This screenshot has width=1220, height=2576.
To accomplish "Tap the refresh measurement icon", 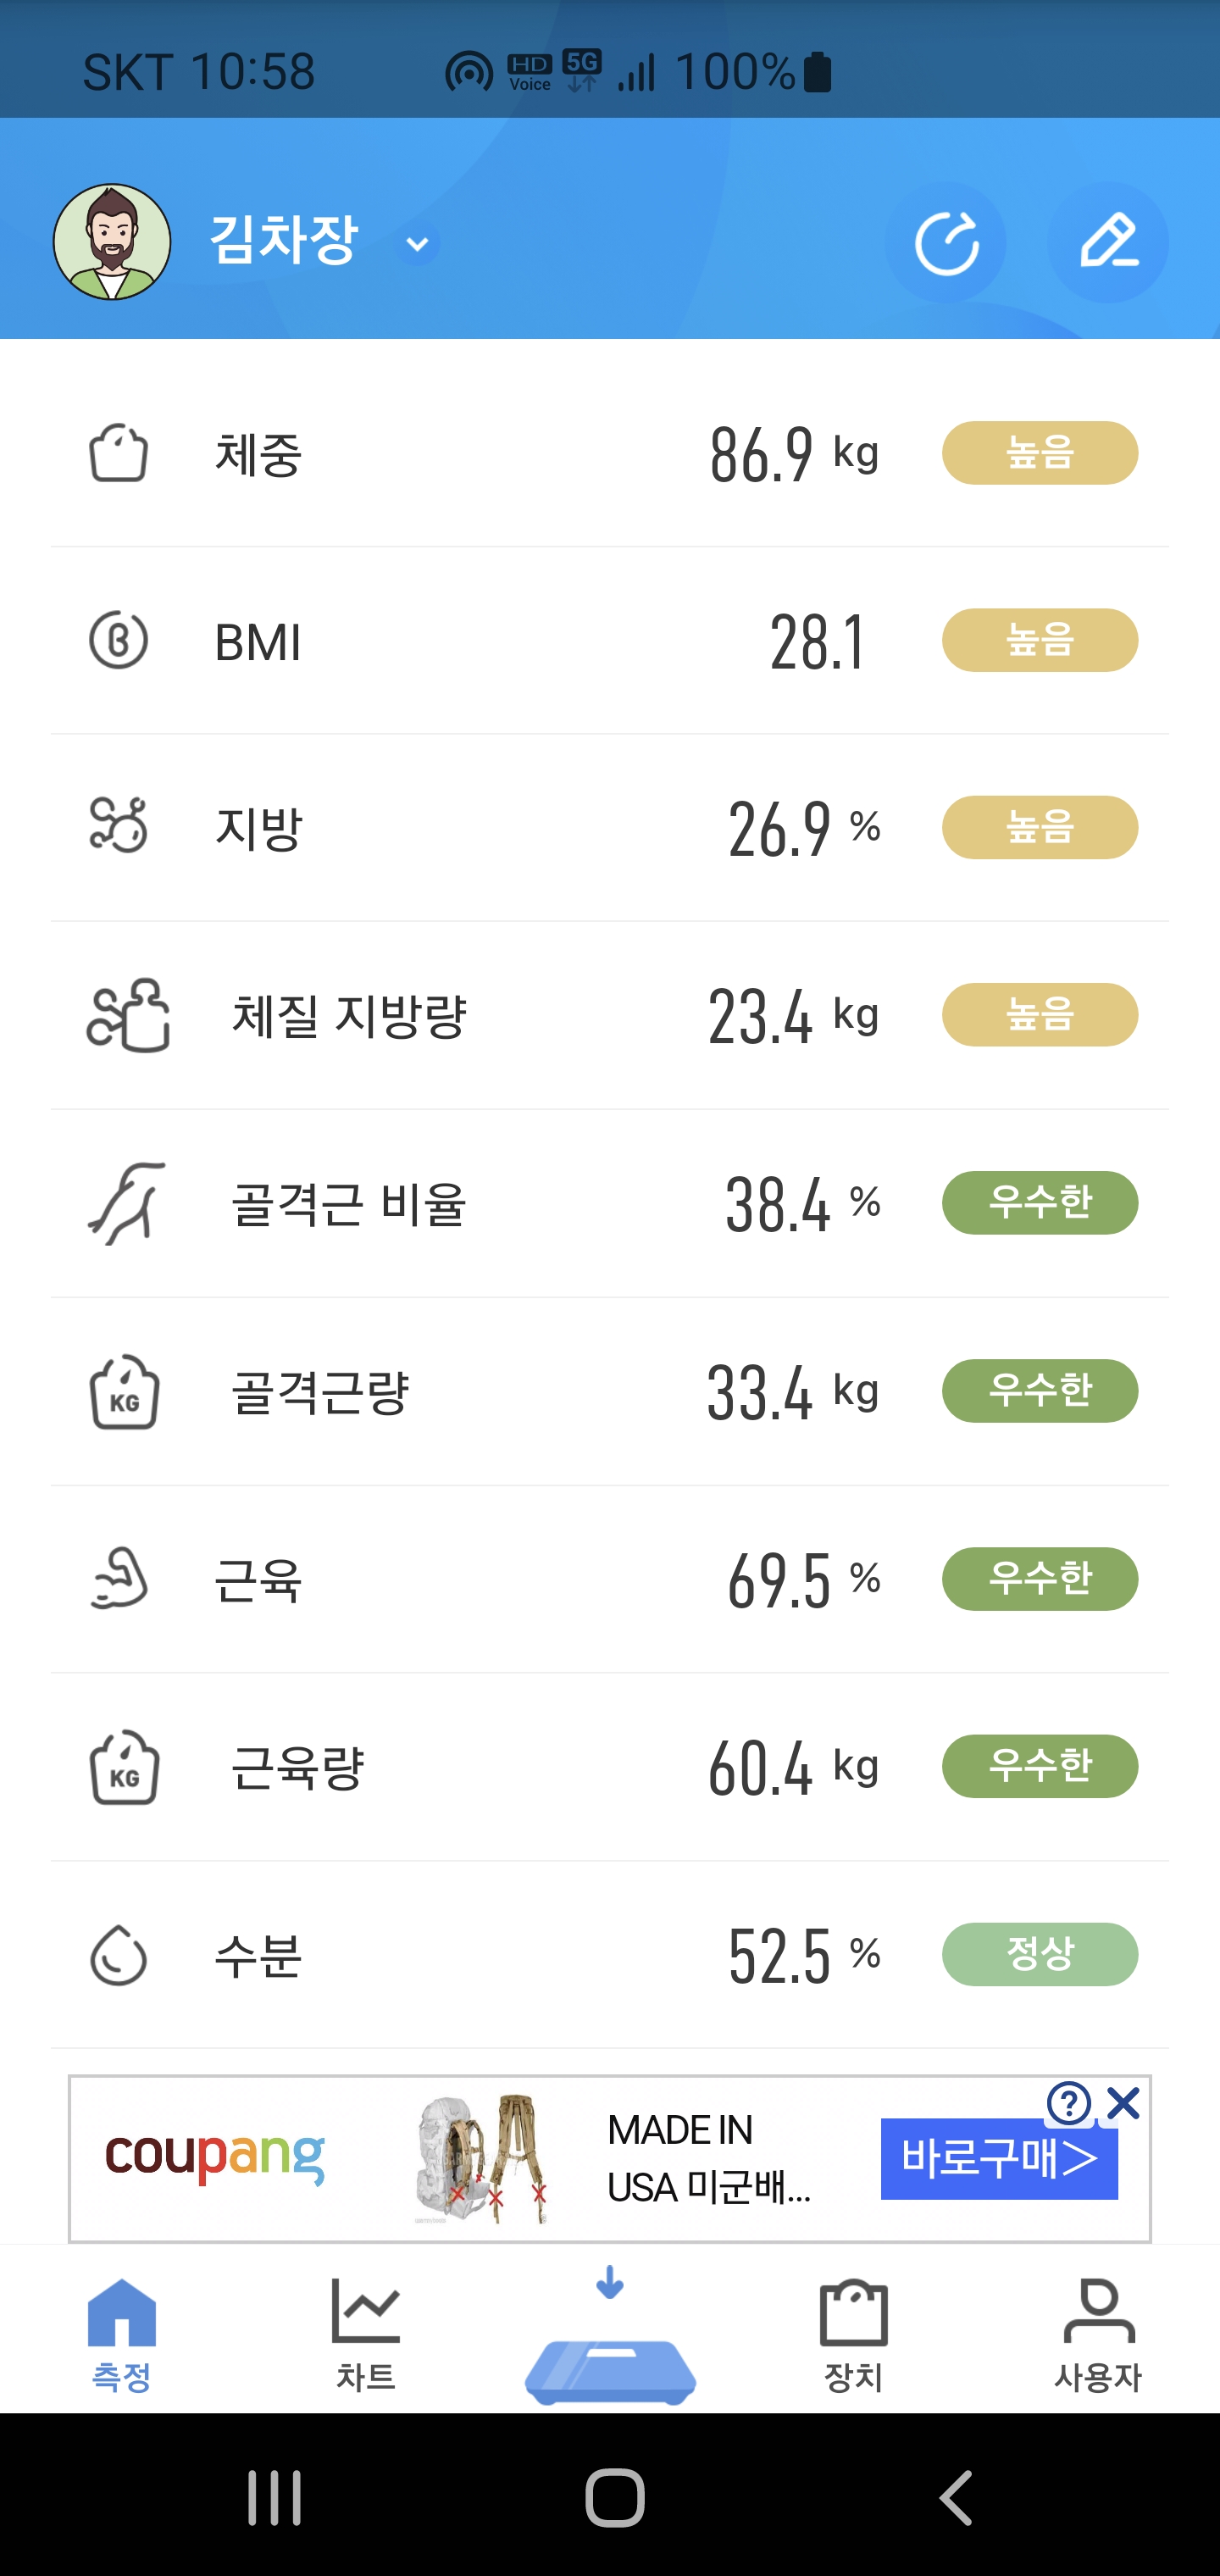I will pos(945,243).
